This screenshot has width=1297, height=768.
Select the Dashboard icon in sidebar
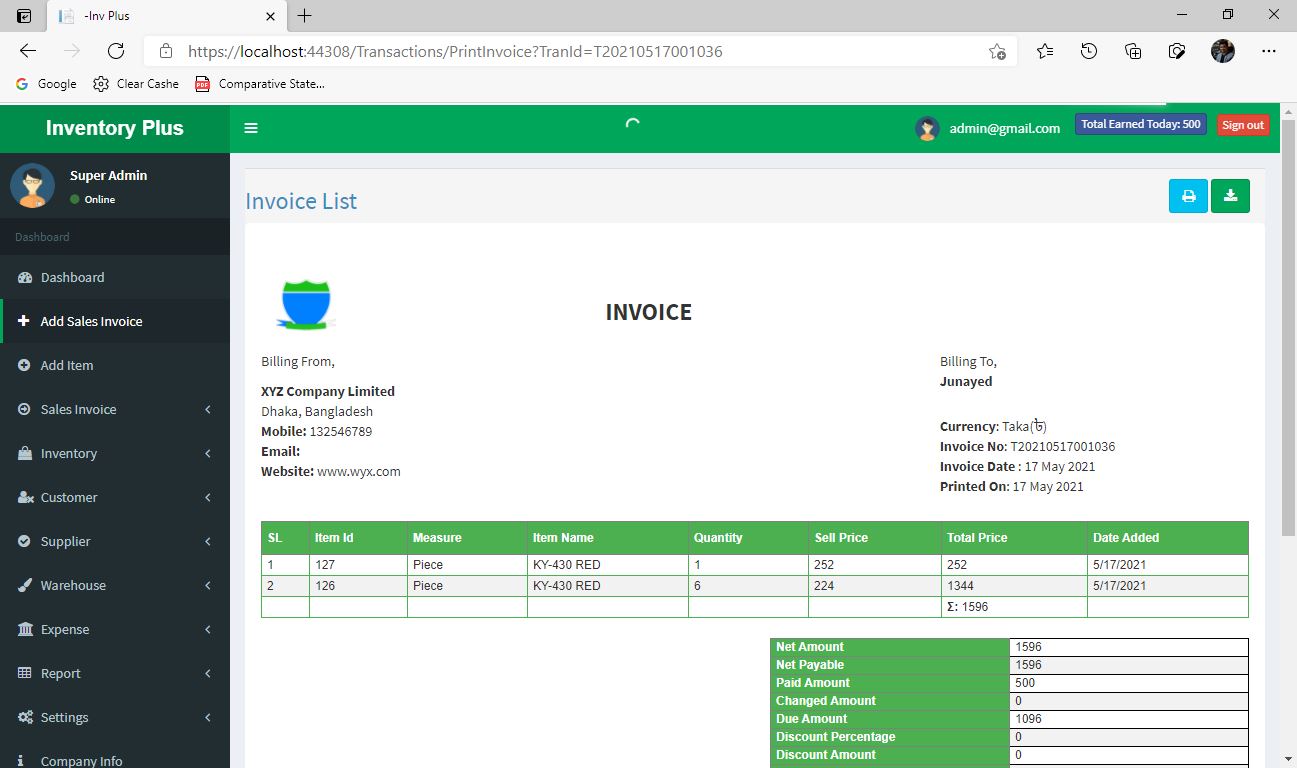[x=23, y=277]
